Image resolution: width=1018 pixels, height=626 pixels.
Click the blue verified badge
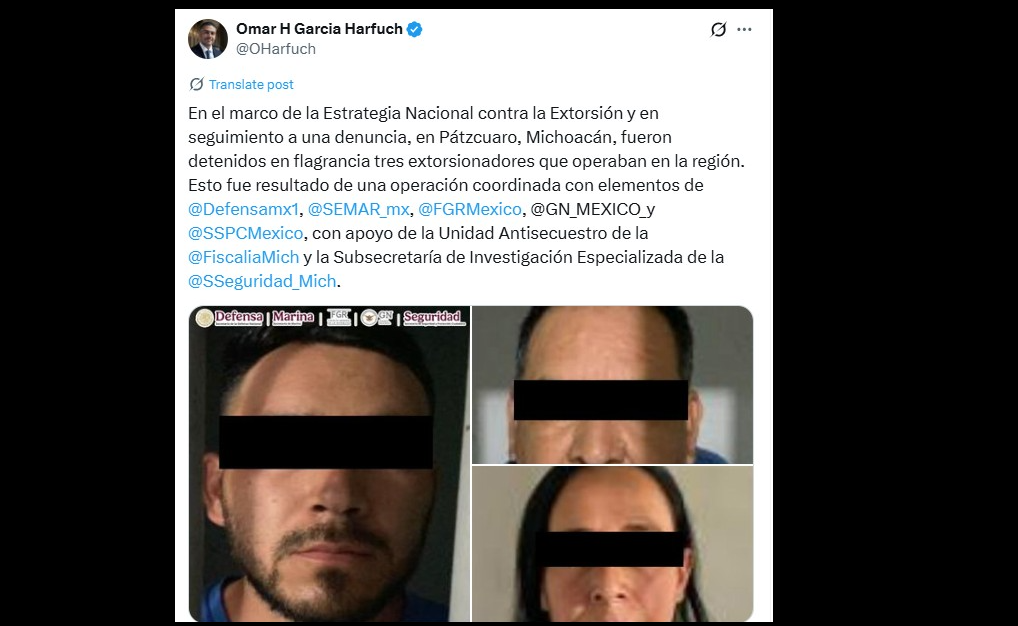tap(414, 29)
